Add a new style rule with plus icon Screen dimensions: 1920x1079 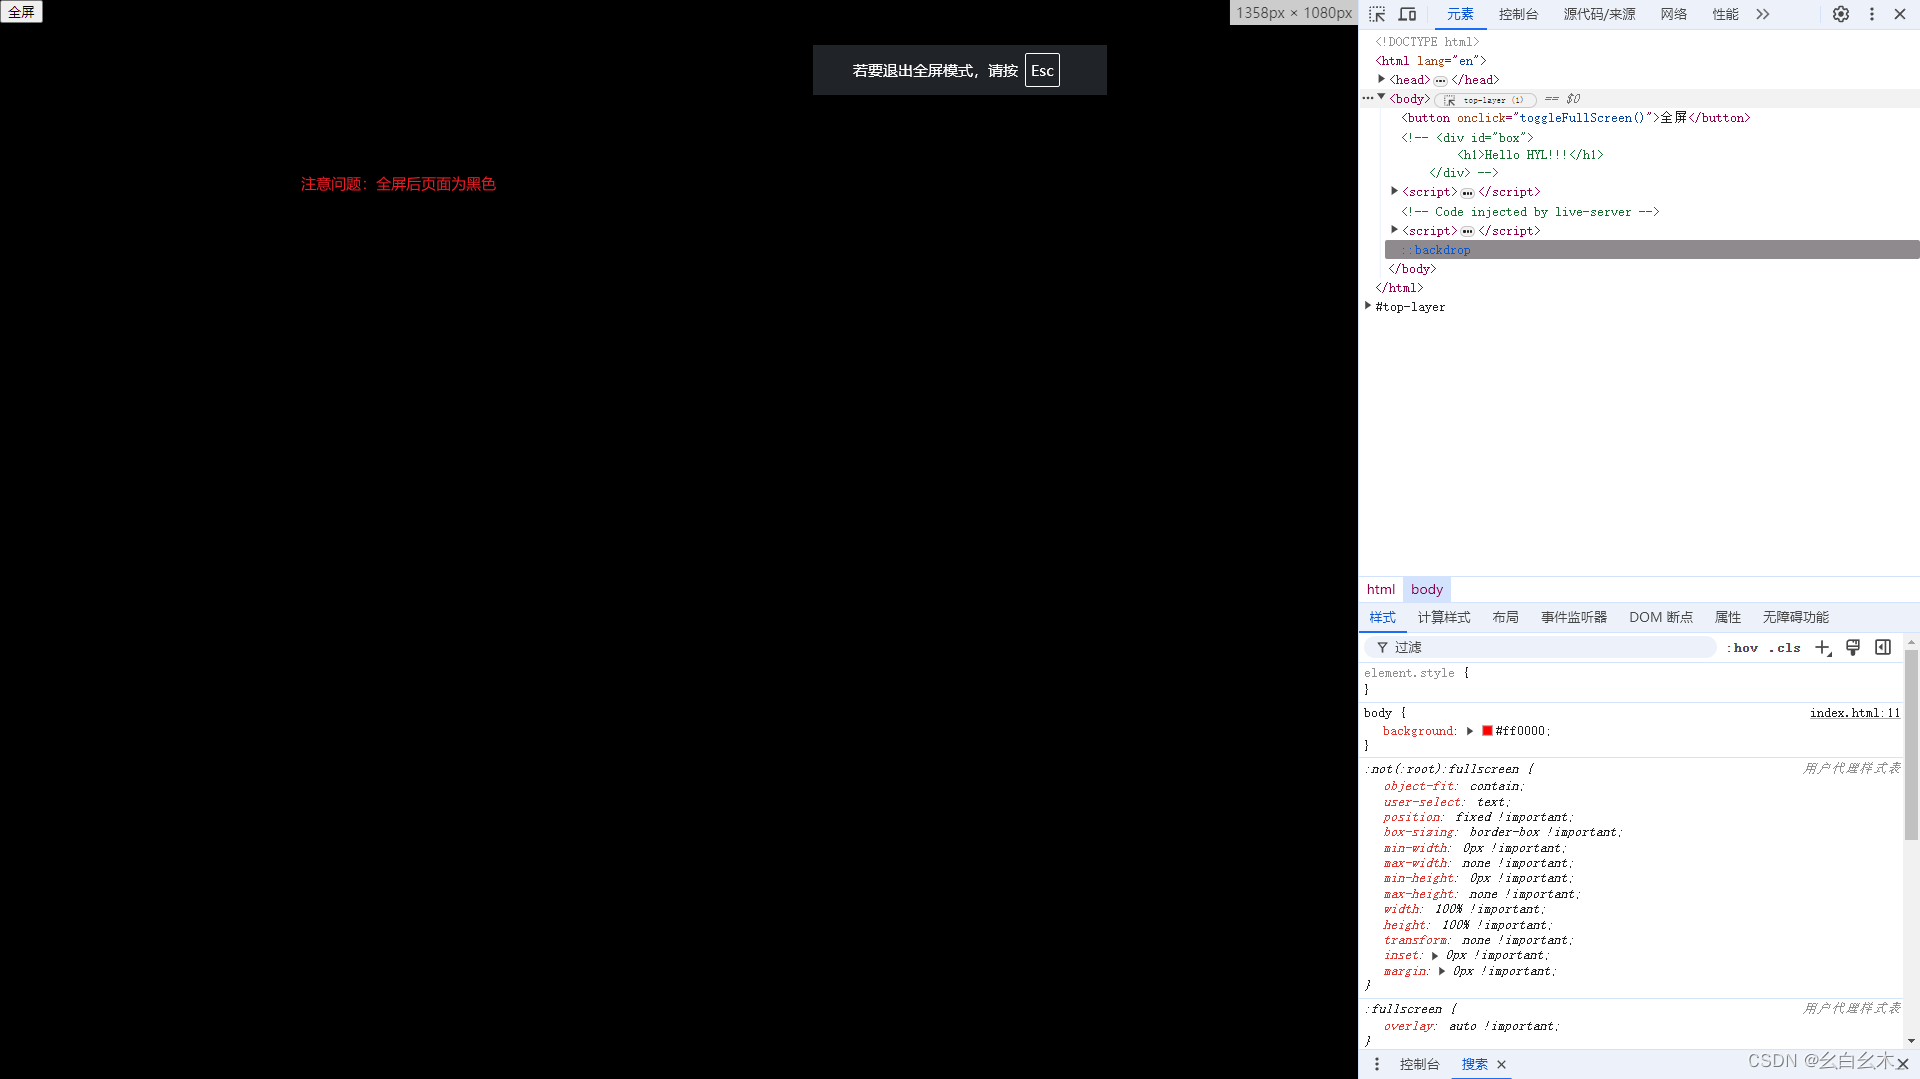pyautogui.click(x=1823, y=648)
